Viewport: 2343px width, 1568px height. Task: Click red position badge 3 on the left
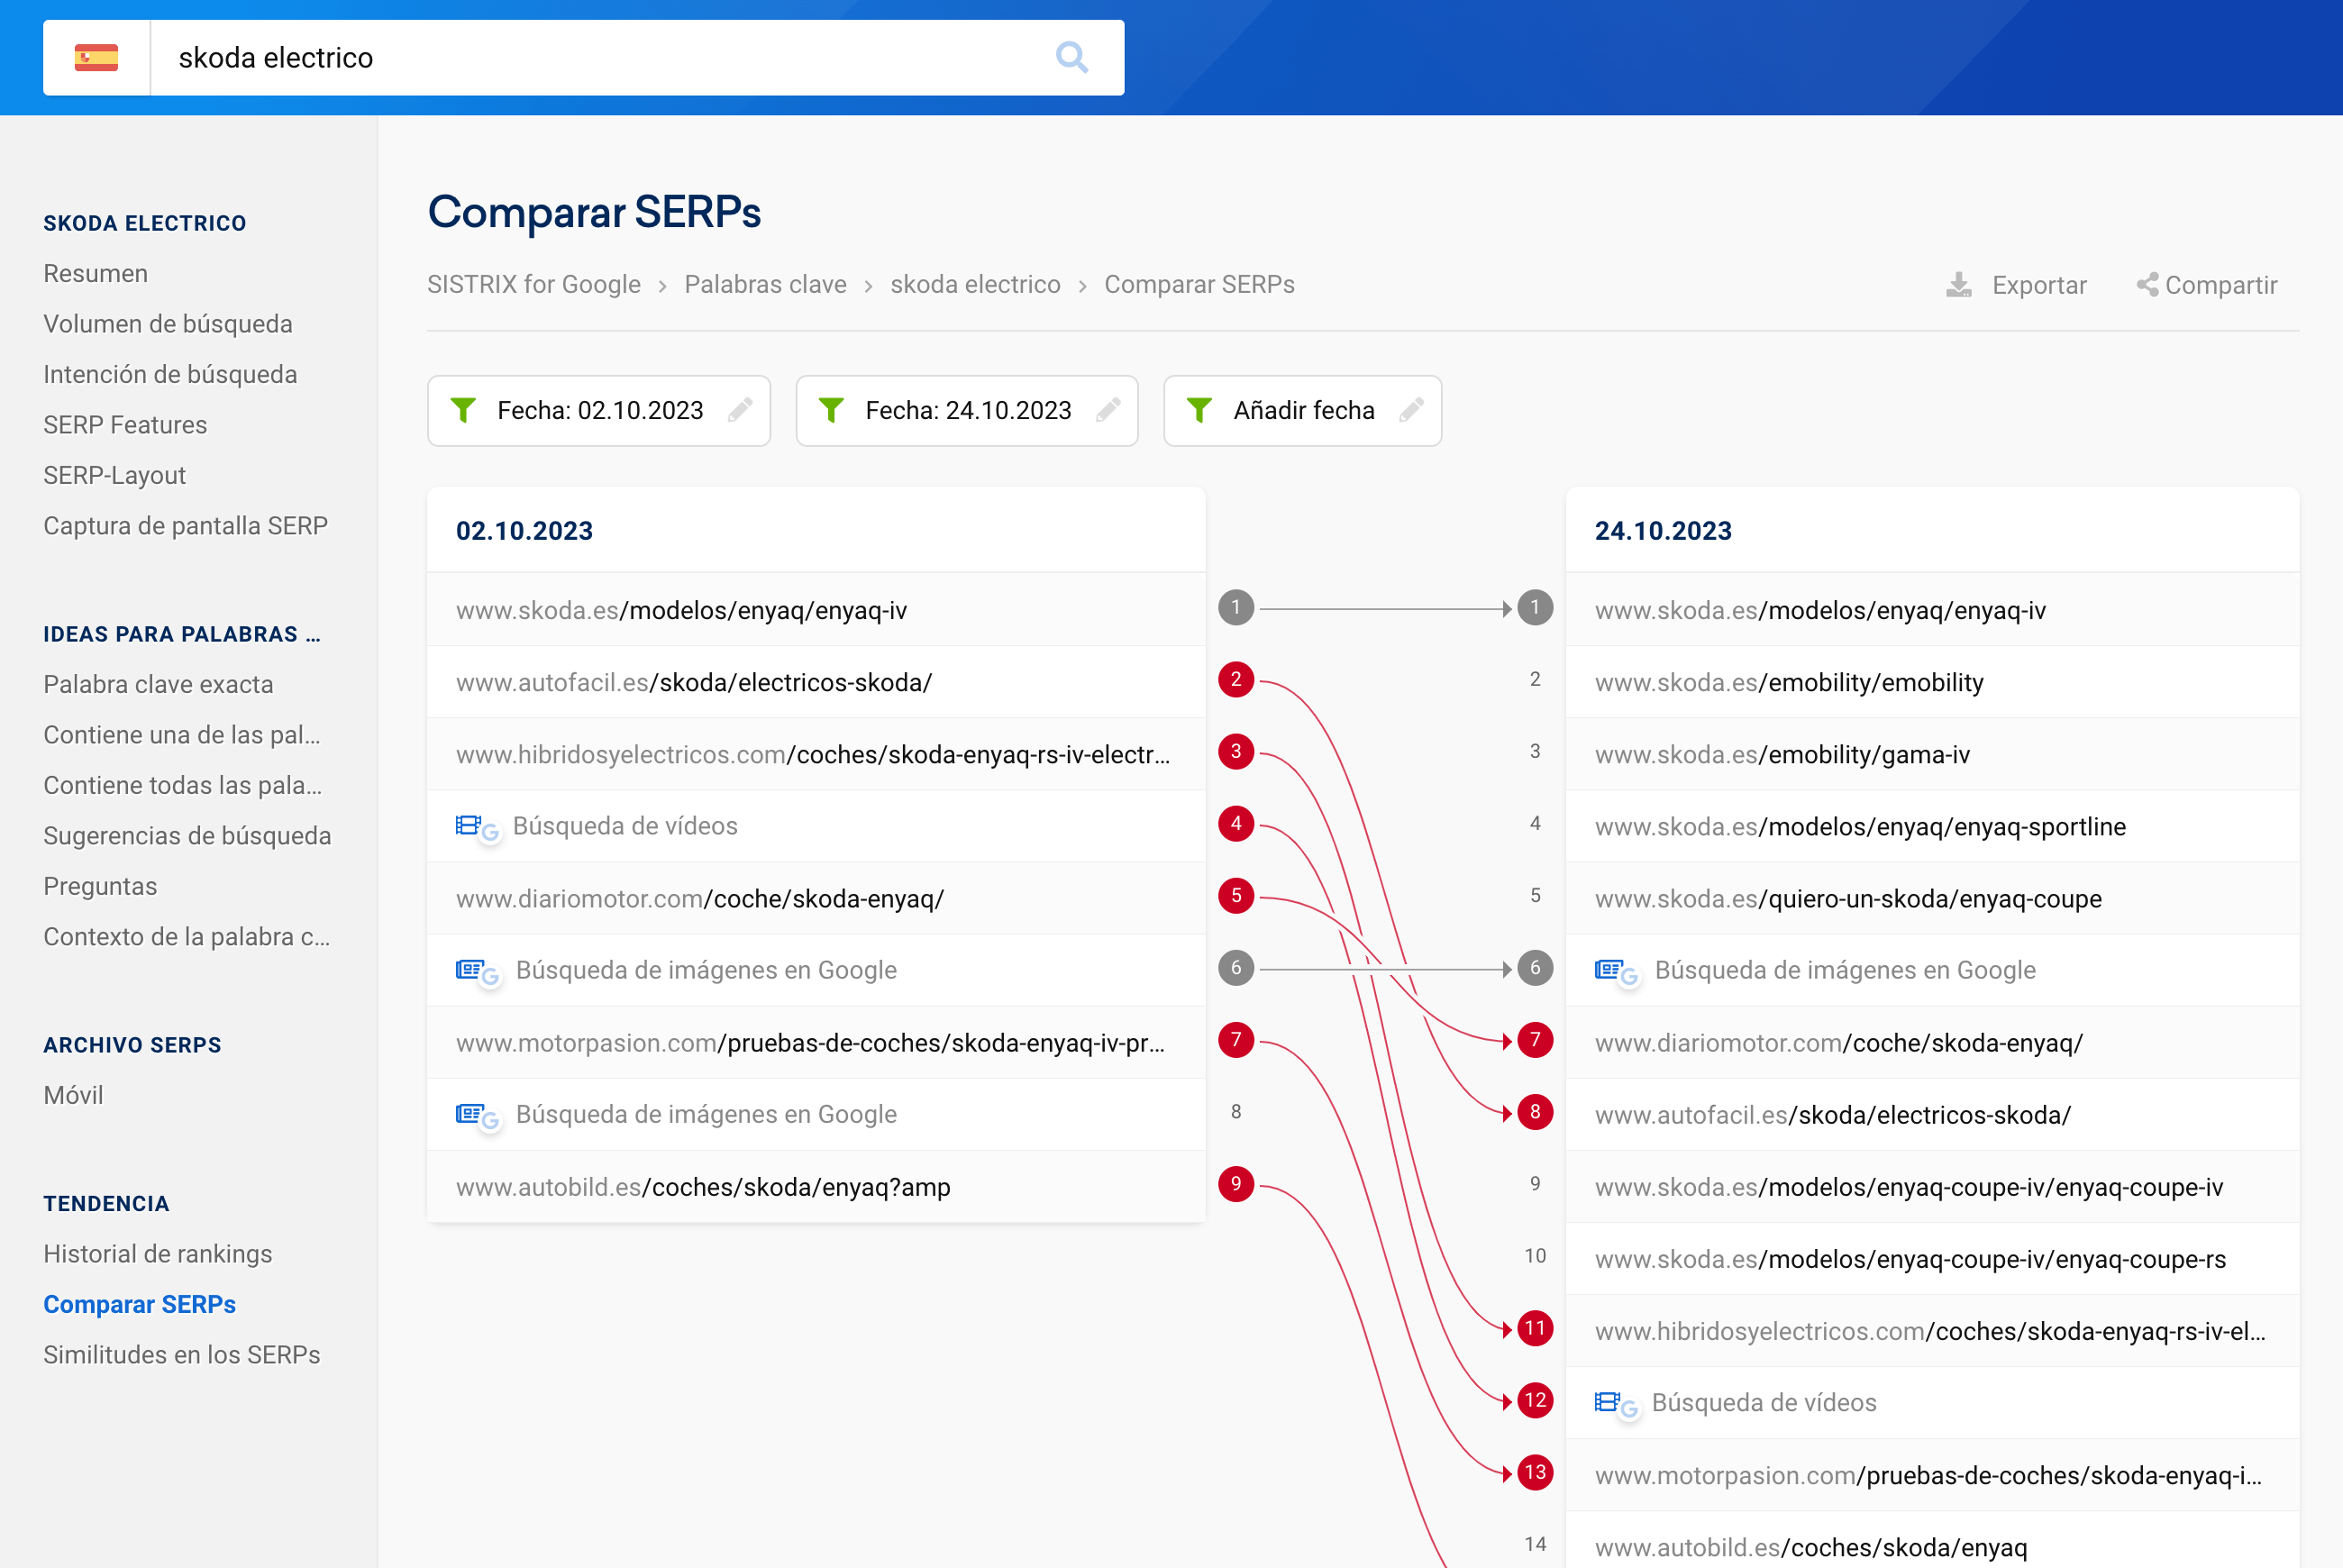tap(1236, 752)
